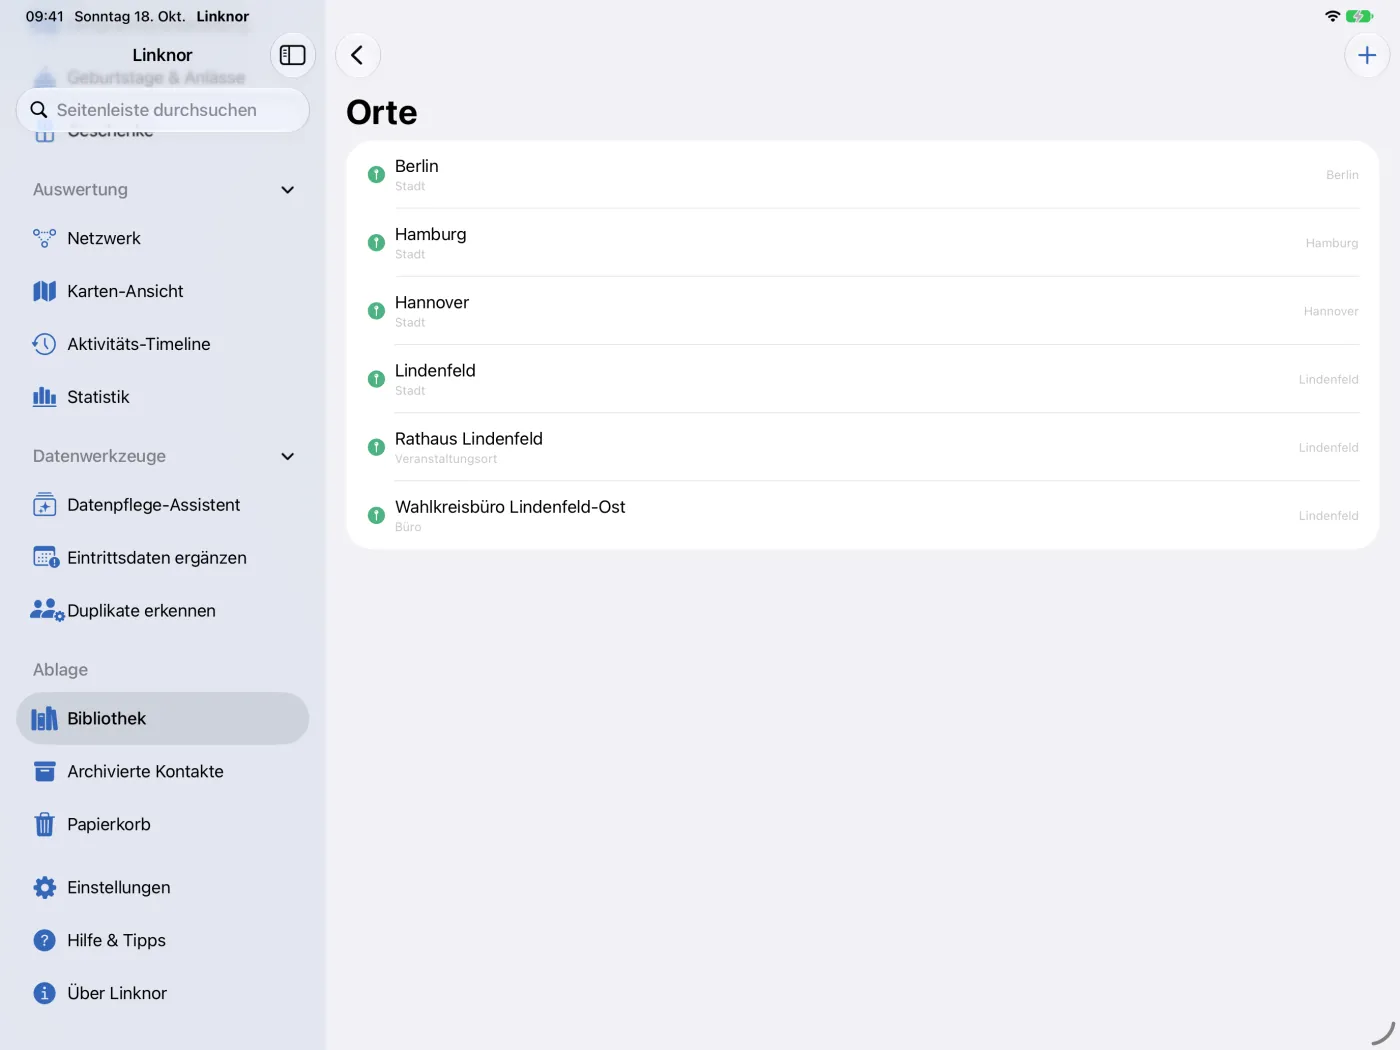
Task: Open Karten-Ansicht from the sidebar
Action: (163, 291)
